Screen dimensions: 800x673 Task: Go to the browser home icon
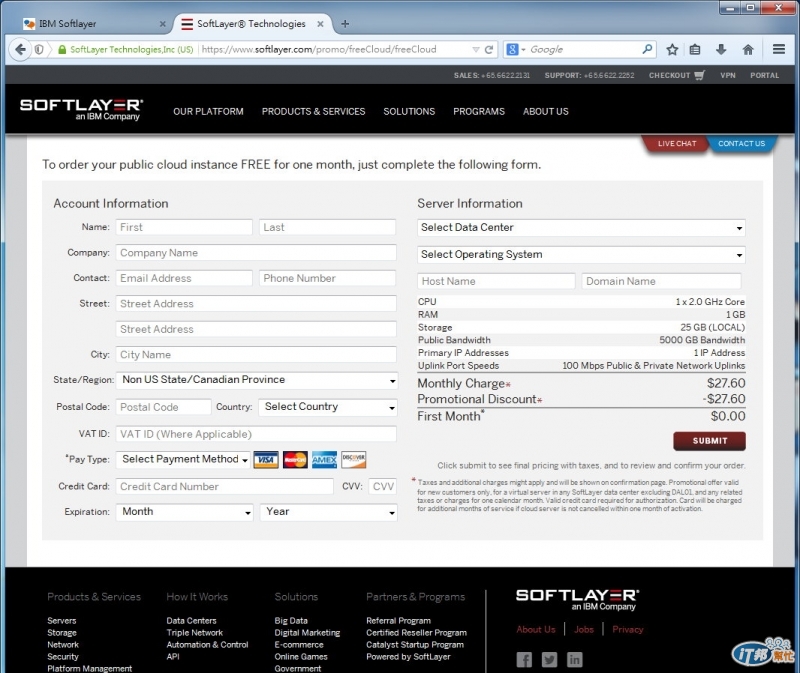click(x=748, y=49)
